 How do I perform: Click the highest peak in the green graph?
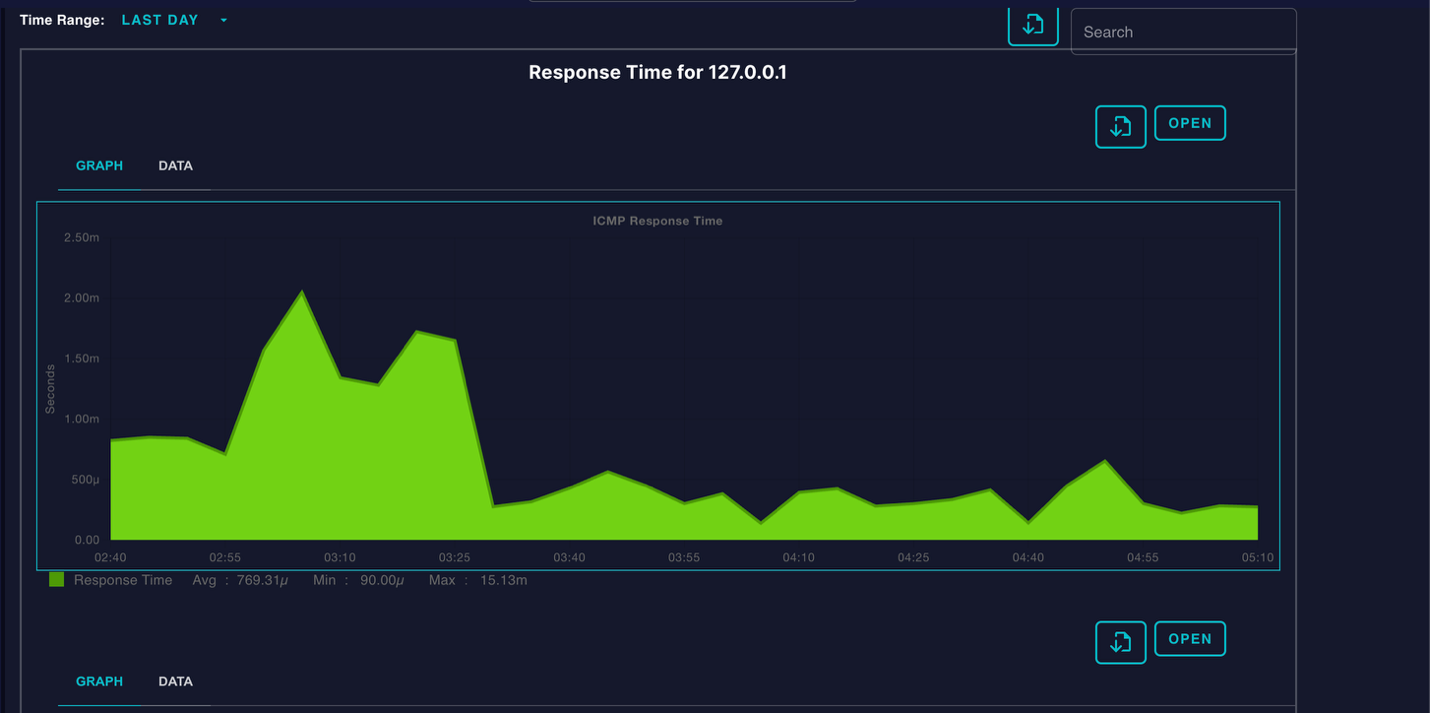[302, 292]
